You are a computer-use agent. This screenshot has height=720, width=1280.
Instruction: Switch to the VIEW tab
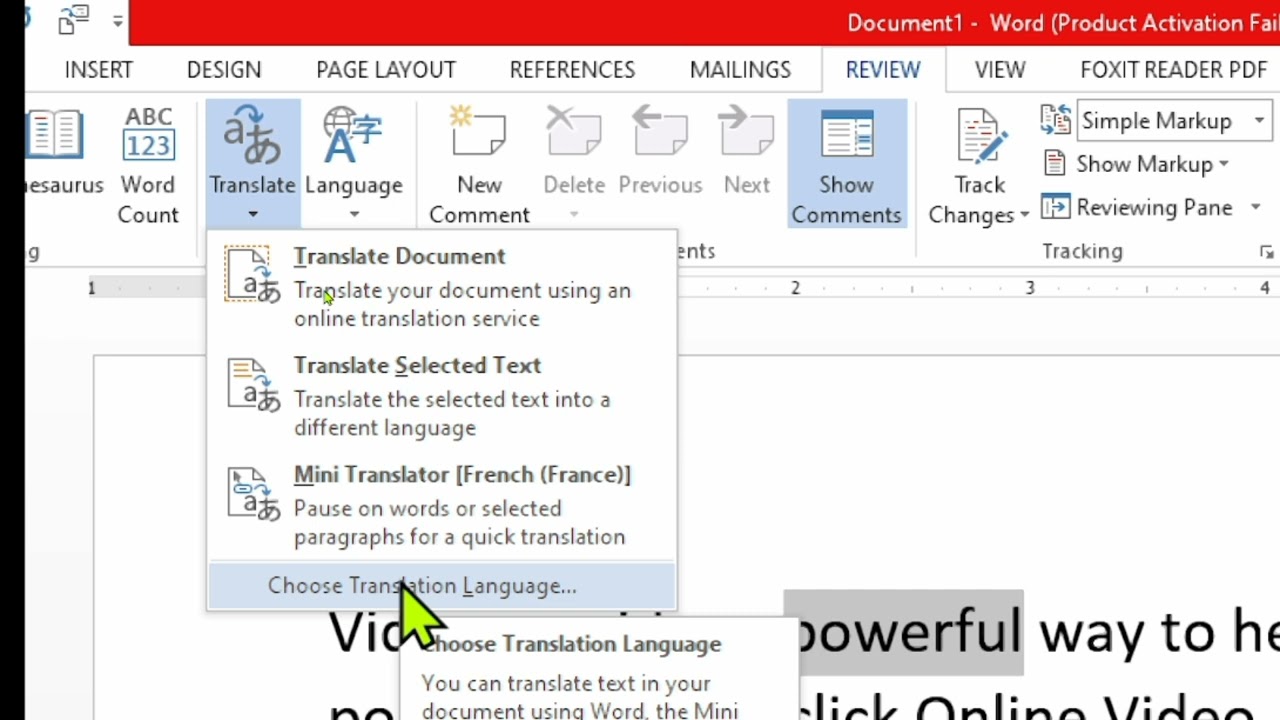[x=1000, y=70]
